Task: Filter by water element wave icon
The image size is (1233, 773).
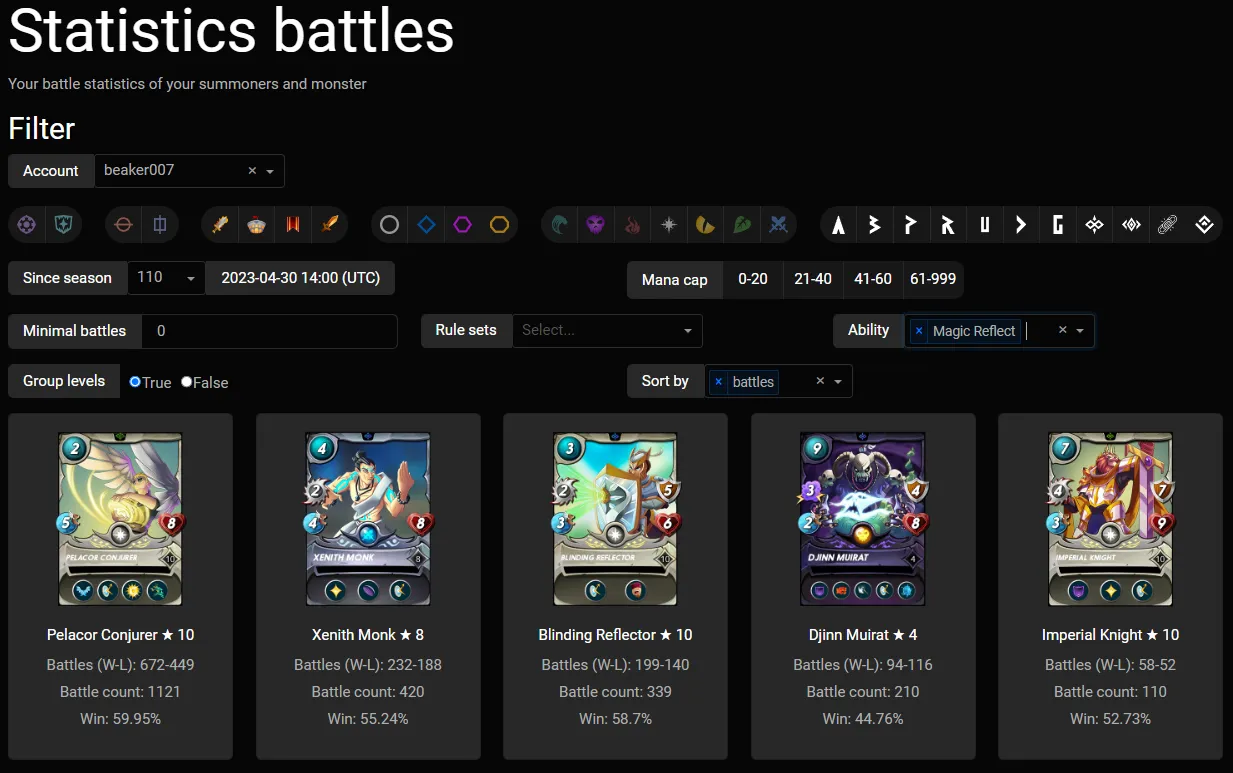Action: (x=560, y=225)
